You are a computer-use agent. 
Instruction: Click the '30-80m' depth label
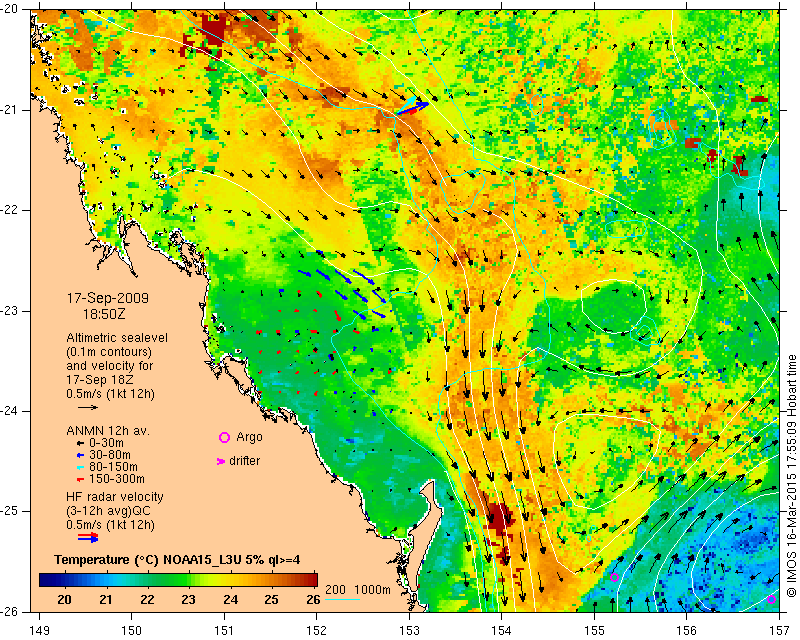coord(110,455)
